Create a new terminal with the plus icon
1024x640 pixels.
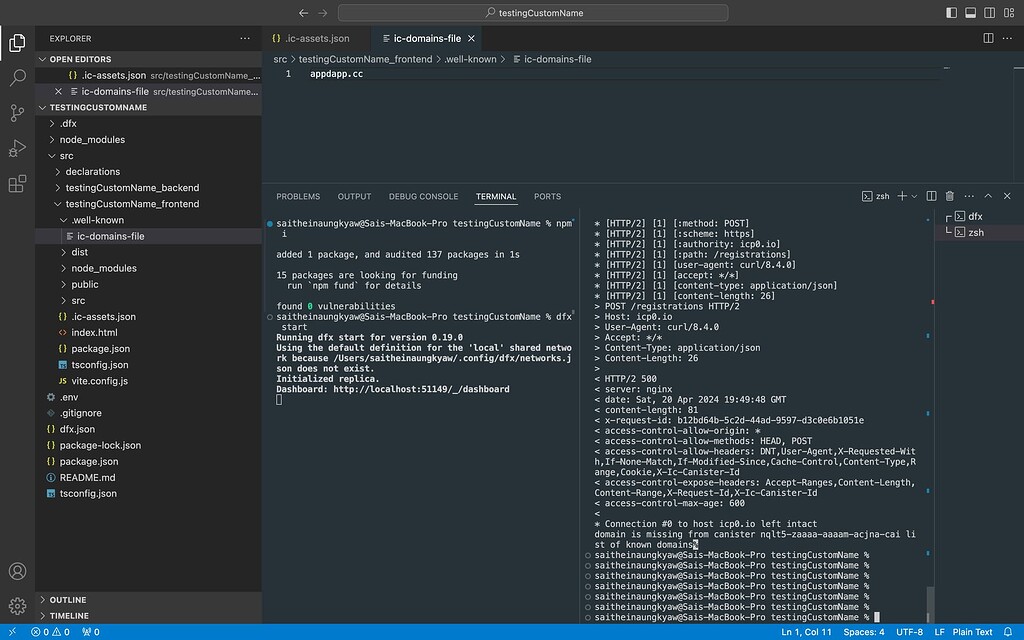pyautogui.click(x=901, y=196)
